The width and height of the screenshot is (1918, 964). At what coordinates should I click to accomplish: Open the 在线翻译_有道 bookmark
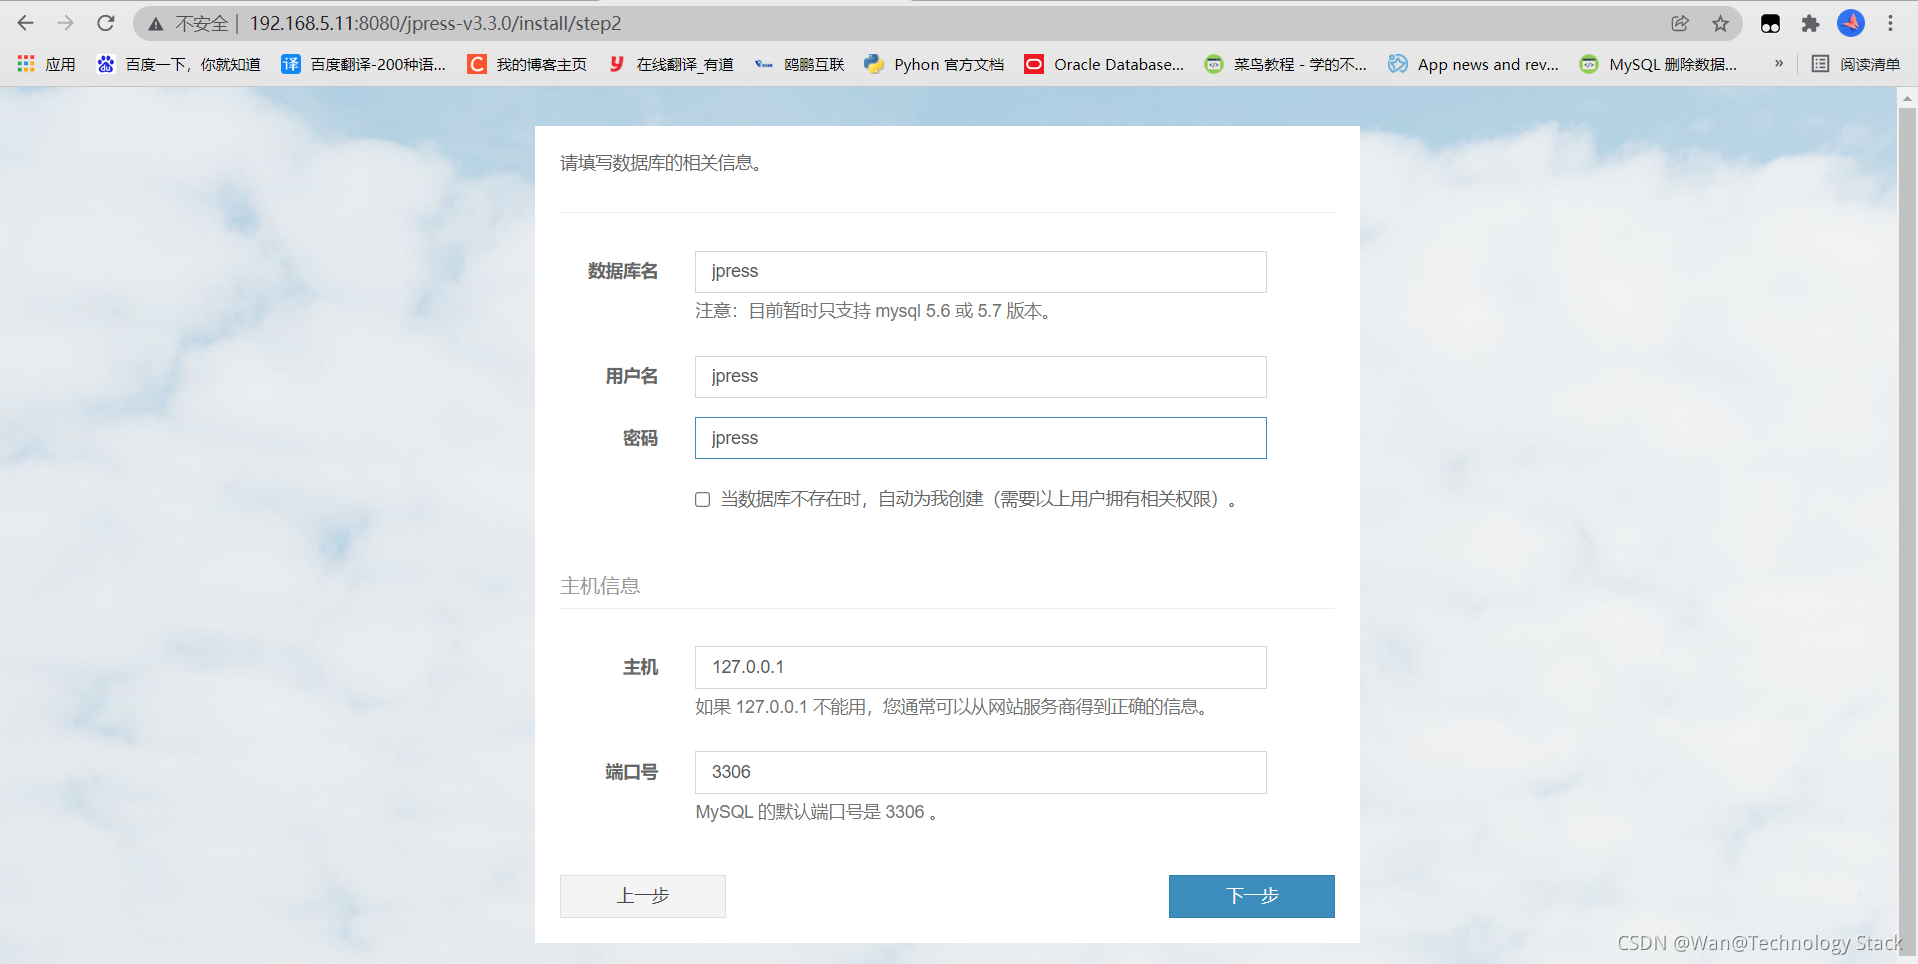click(x=670, y=64)
